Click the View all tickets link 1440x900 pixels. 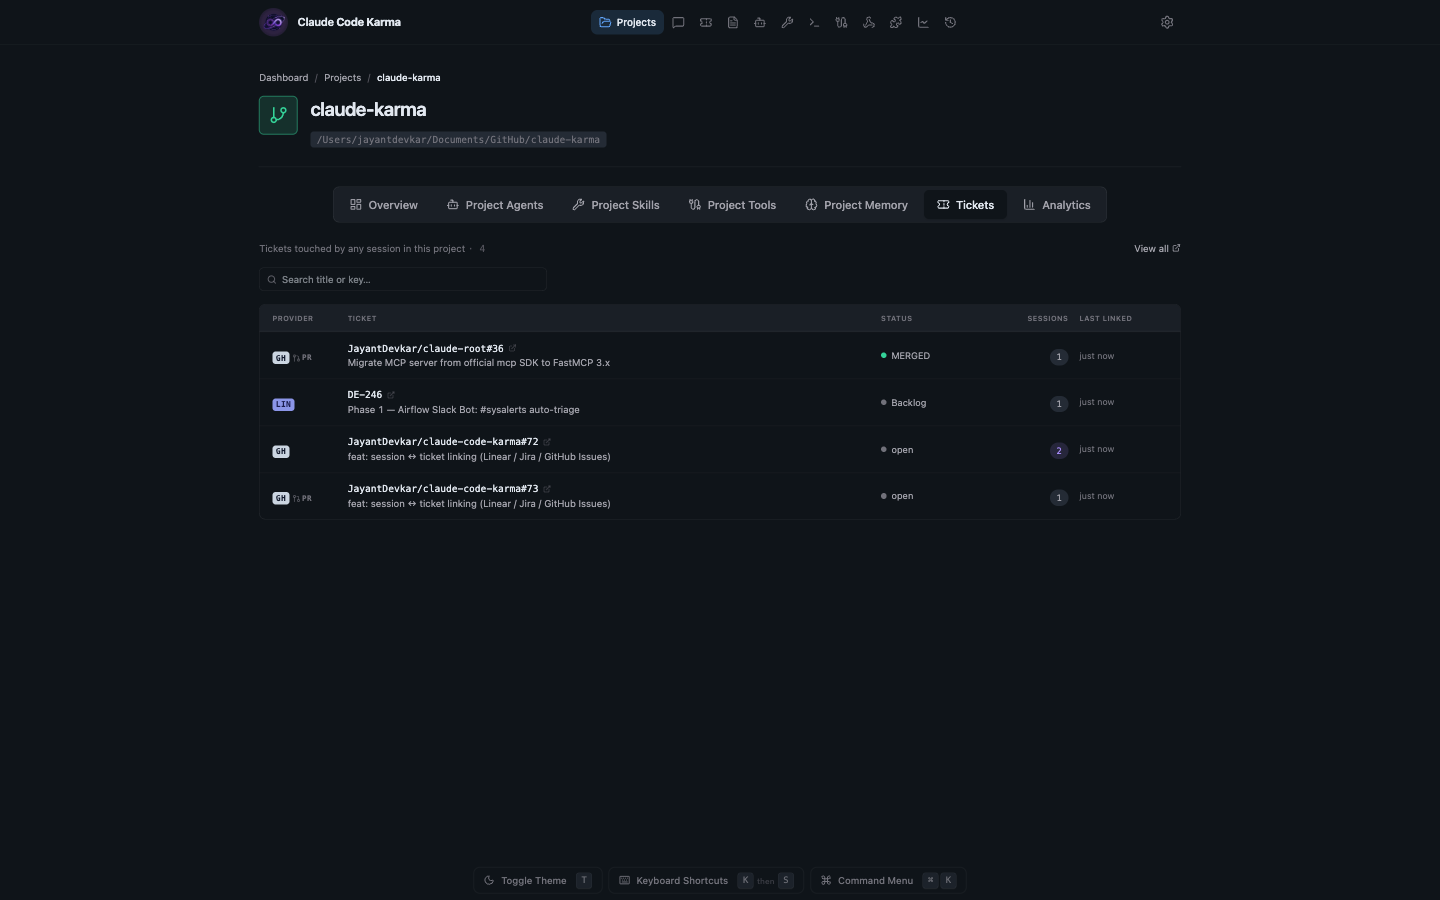pyautogui.click(x=1157, y=249)
